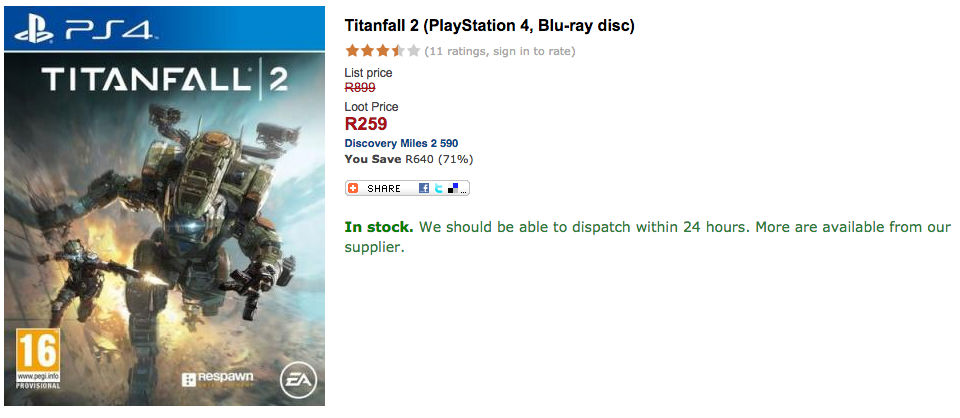Share the product on Facebook
This screenshot has width=960, height=418.
424,188
